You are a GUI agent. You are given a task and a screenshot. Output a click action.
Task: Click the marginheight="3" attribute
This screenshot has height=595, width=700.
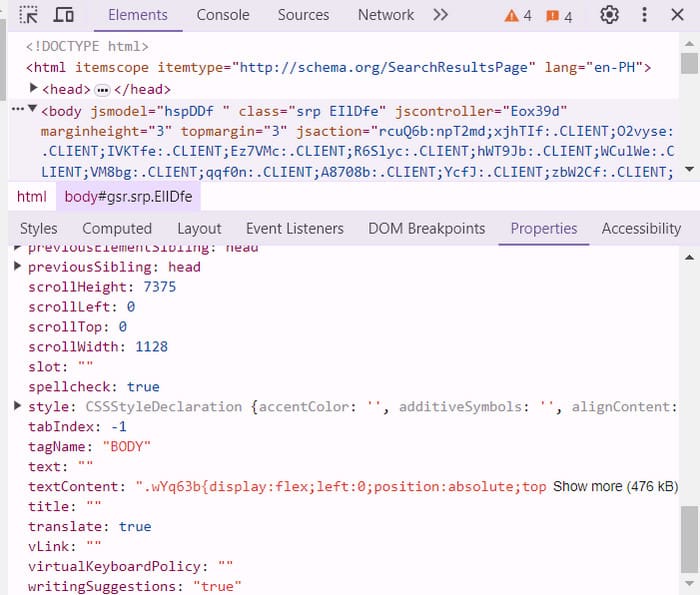[106, 132]
